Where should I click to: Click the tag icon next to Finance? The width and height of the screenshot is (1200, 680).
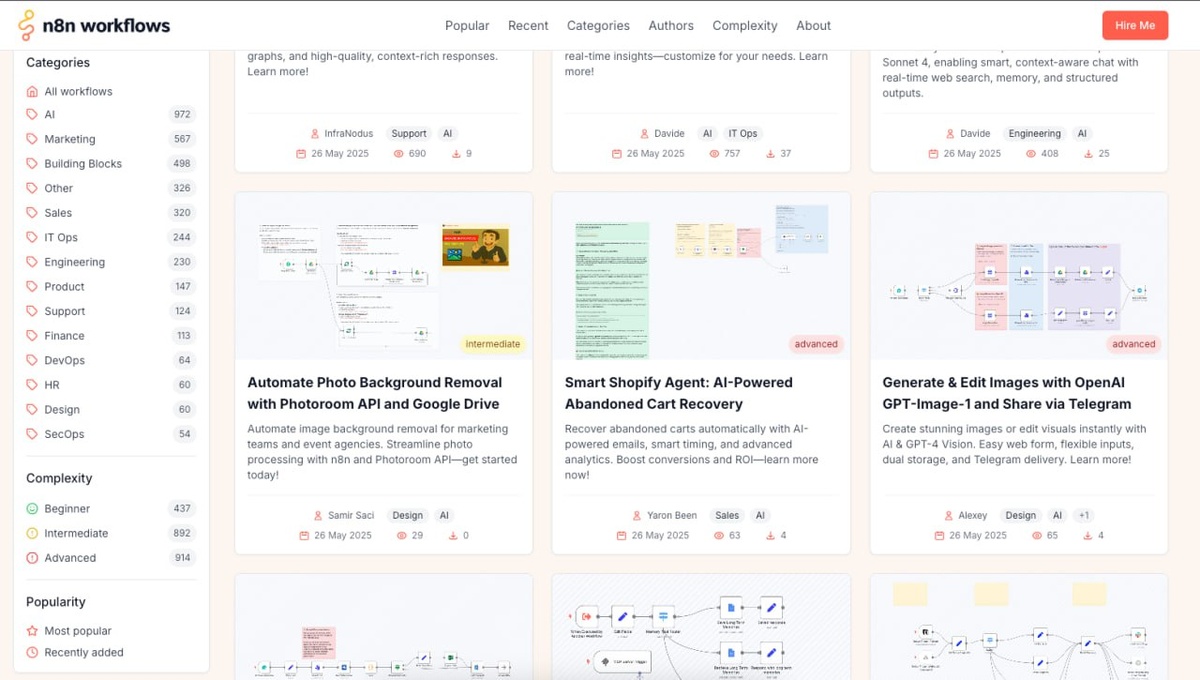pyautogui.click(x=33, y=336)
